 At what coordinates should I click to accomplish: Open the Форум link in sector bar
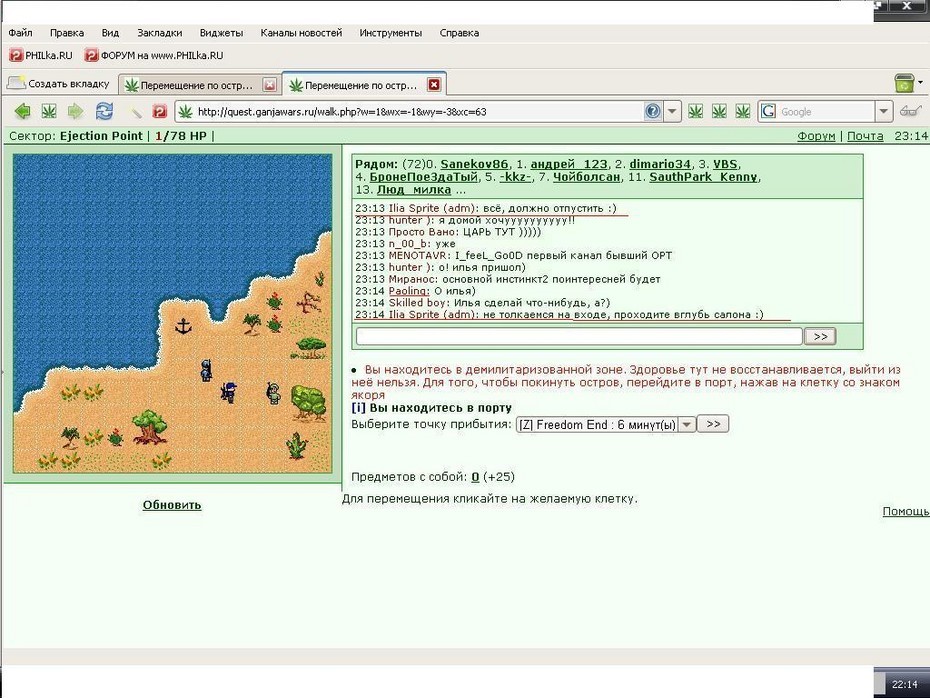[816, 136]
